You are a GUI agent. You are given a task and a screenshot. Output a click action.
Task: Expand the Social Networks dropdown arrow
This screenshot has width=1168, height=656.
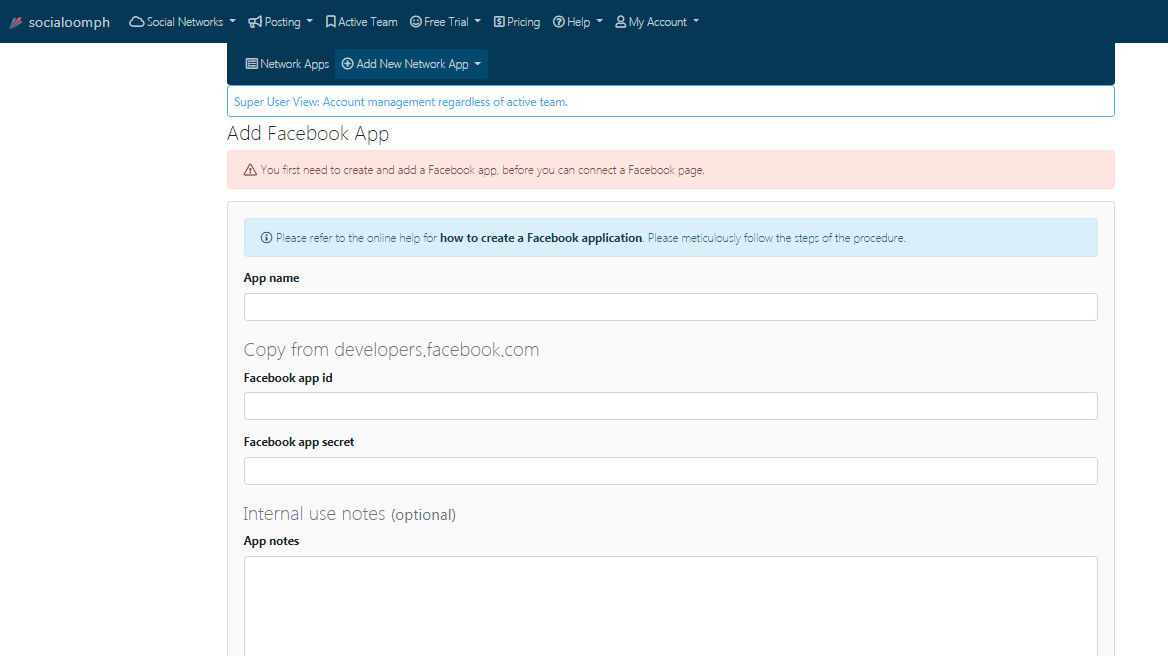click(232, 22)
